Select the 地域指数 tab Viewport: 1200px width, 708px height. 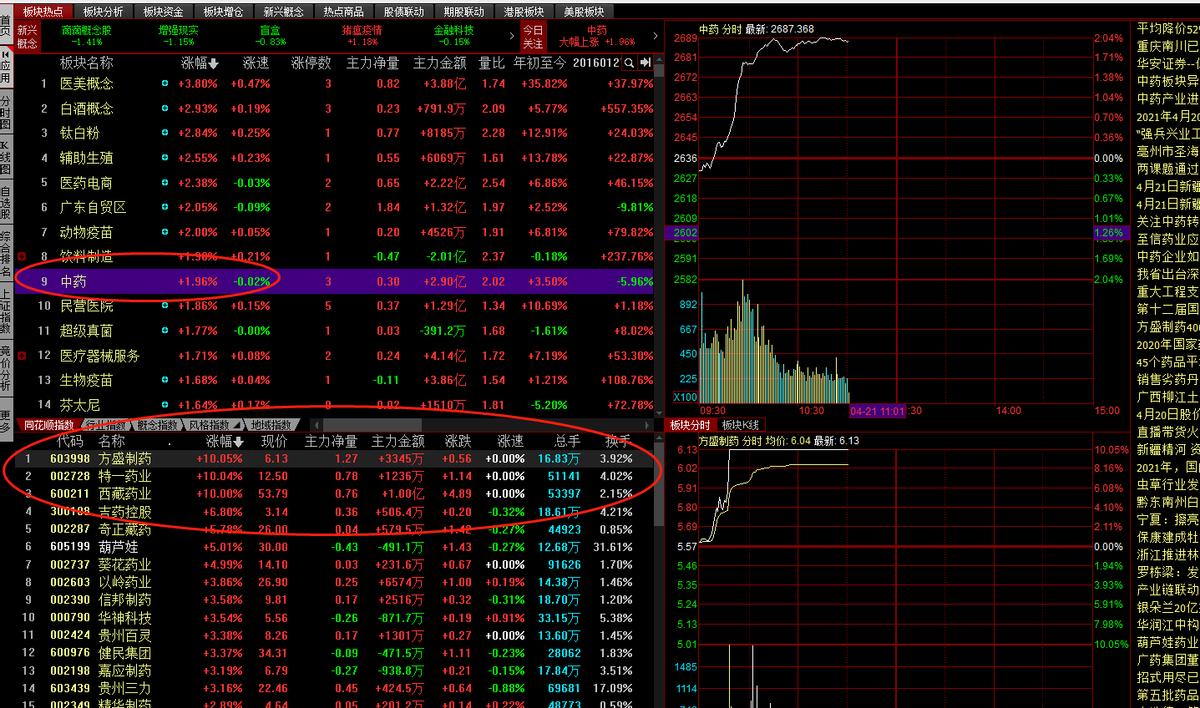pos(270,425)
